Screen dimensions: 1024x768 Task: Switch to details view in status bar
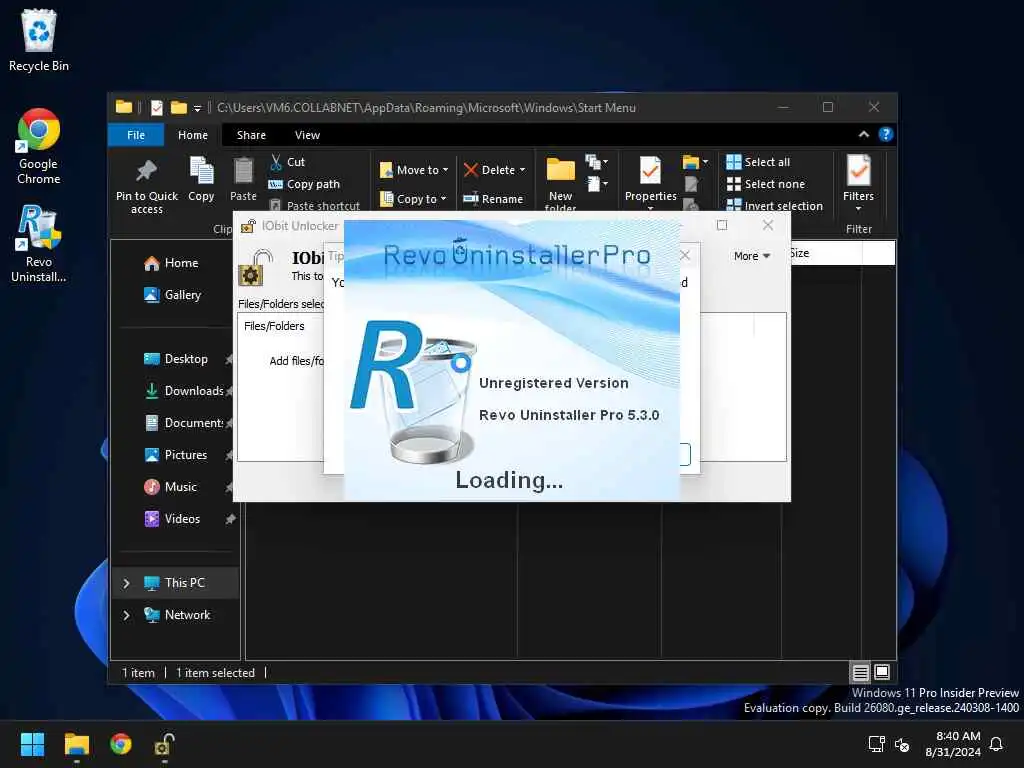[860, 672]
